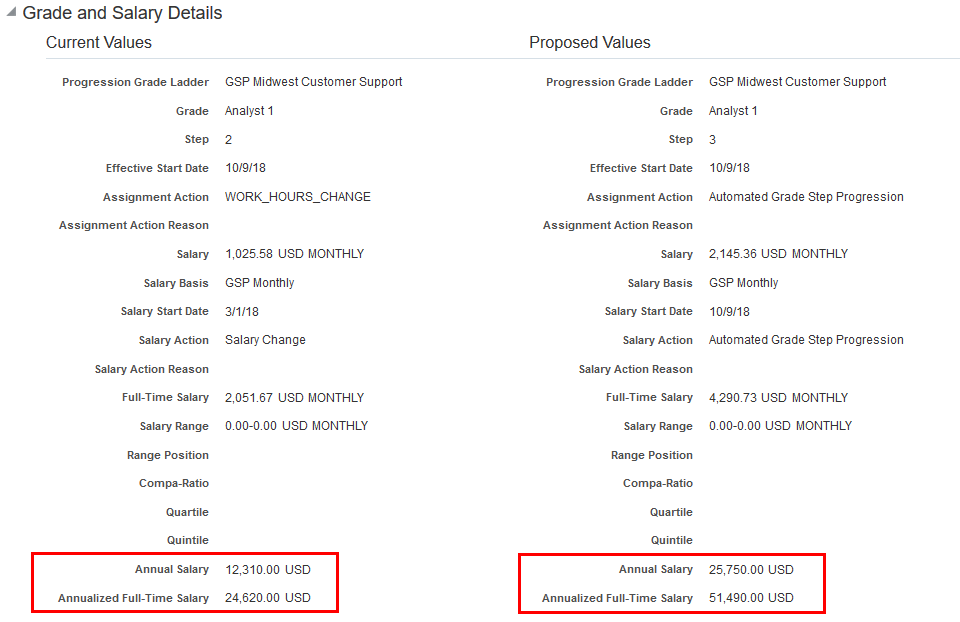This screenshot has height=622, width=960.
Task: Click current Full-Time Salary 2,051.67 value
Action: click(294, 397)
